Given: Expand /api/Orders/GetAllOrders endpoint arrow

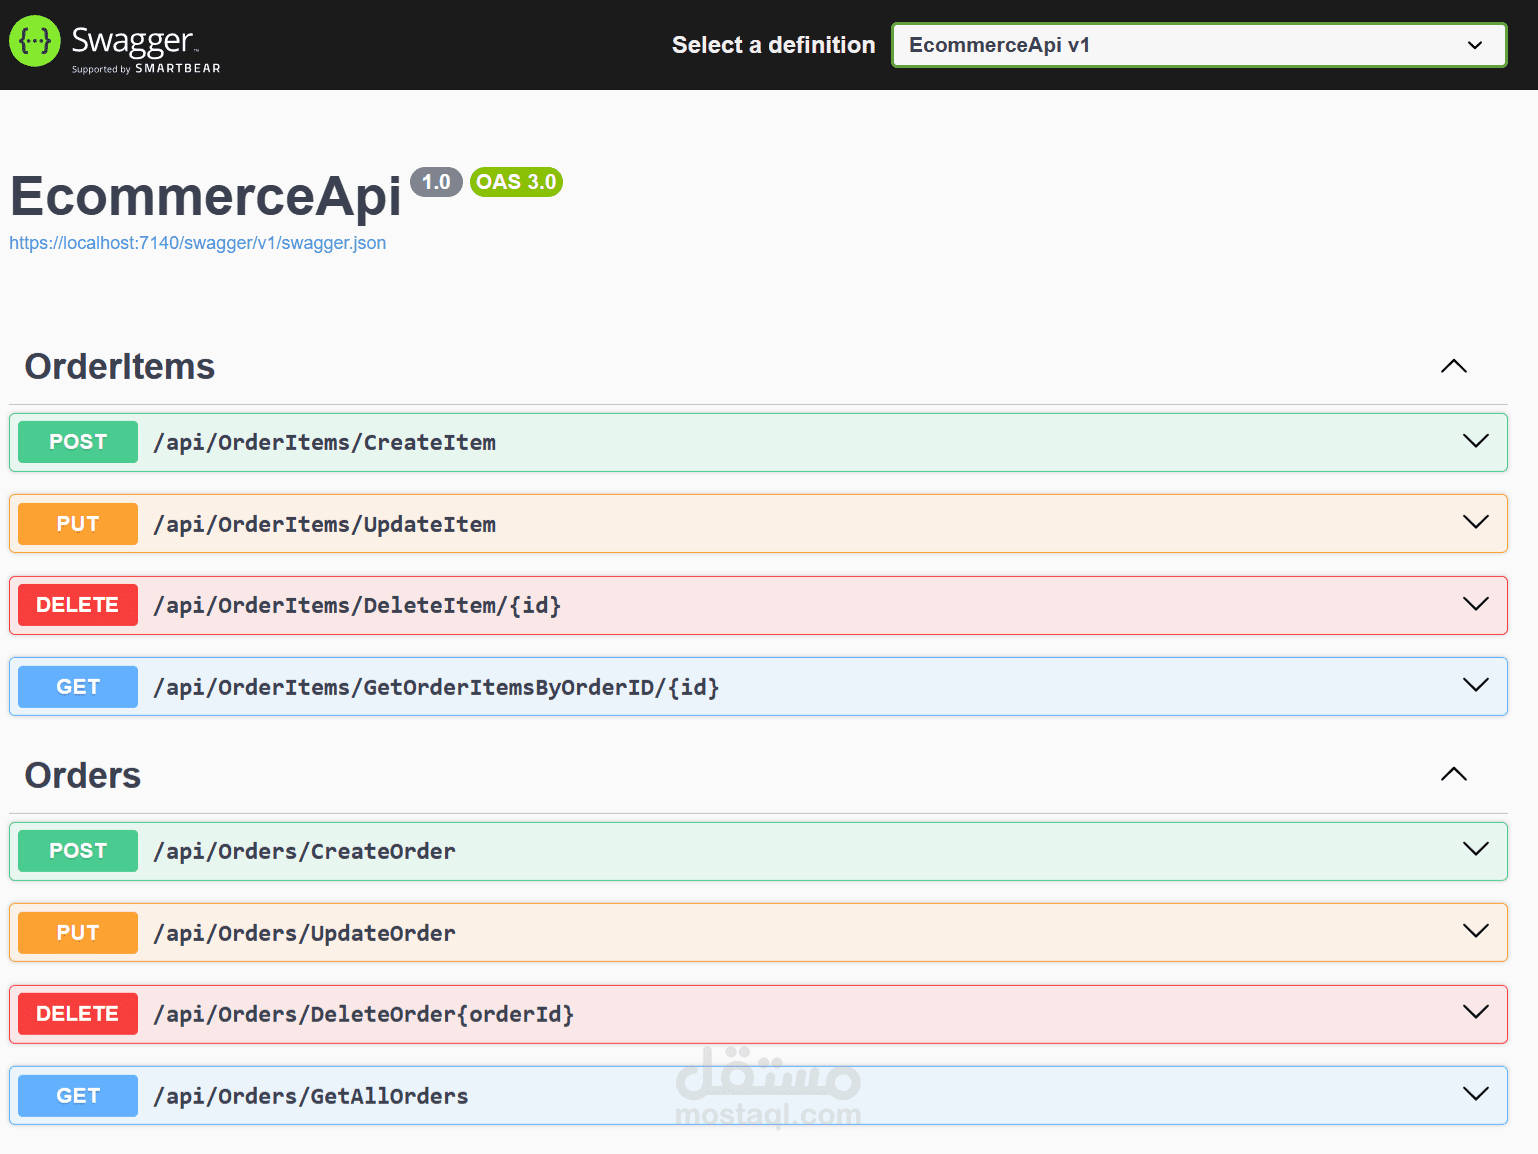Looking at the screenshot, I should tap(1476, 1094).
